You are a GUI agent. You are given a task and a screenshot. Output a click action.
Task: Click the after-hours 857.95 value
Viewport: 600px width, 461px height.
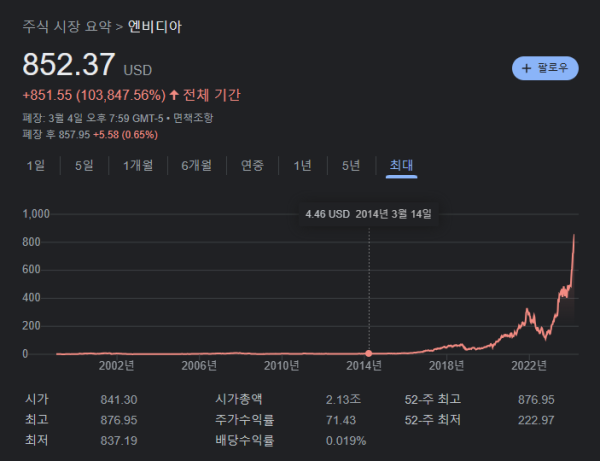tap(74, 135)
